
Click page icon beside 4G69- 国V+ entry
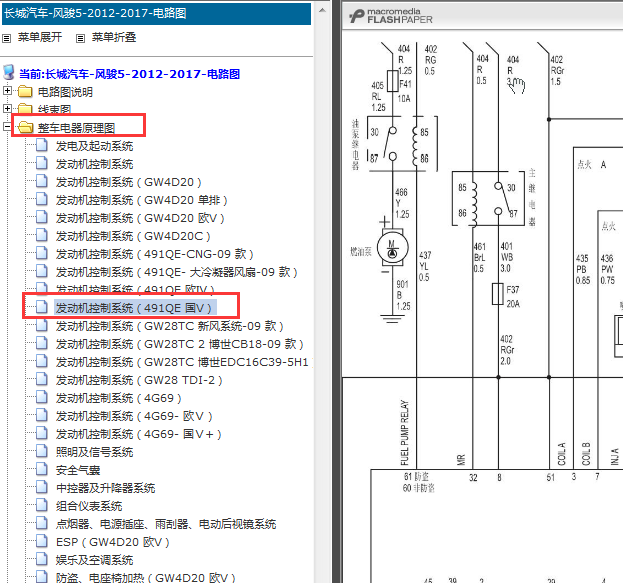(x=42, y=433)
